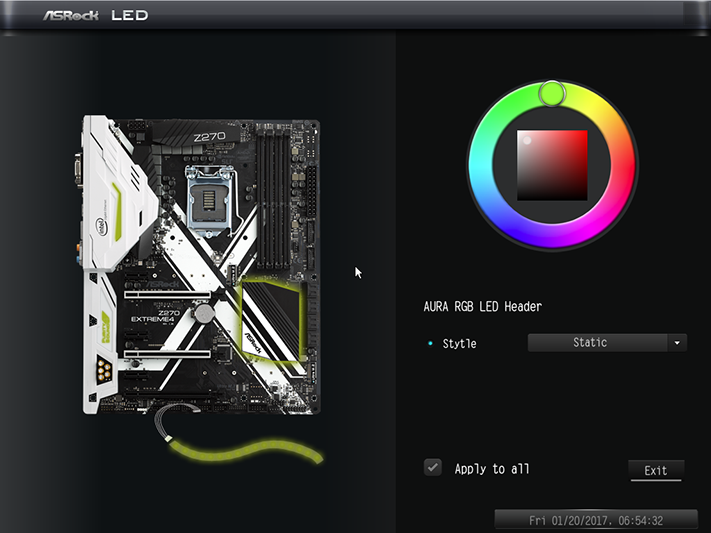711x533 pixels.
Task: Open the Style dropdown arrow
Action: pyautogui.click(x=677, y=343)
